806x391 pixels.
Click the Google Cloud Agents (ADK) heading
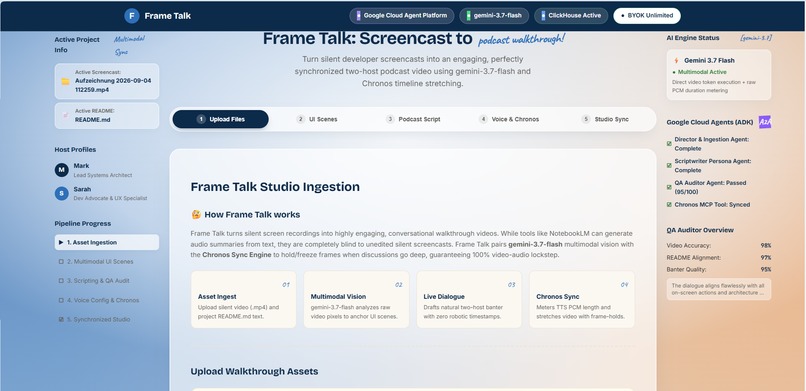[x=710, y=122]
